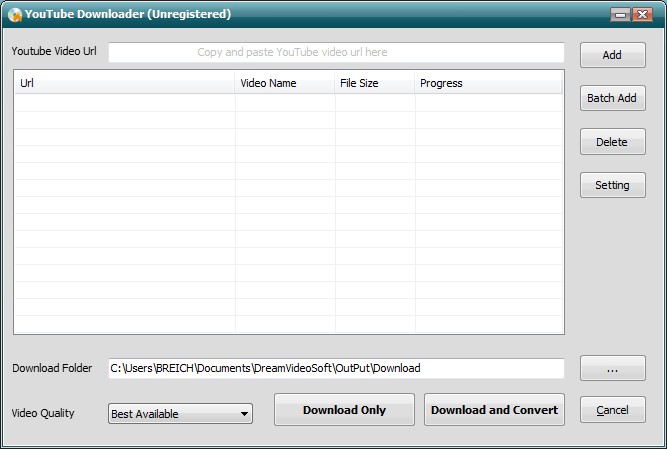Click the "Youtube Video Url" label
Image resolution: width=667 pixels, height=449 pixels.
[x=54, y=51]
